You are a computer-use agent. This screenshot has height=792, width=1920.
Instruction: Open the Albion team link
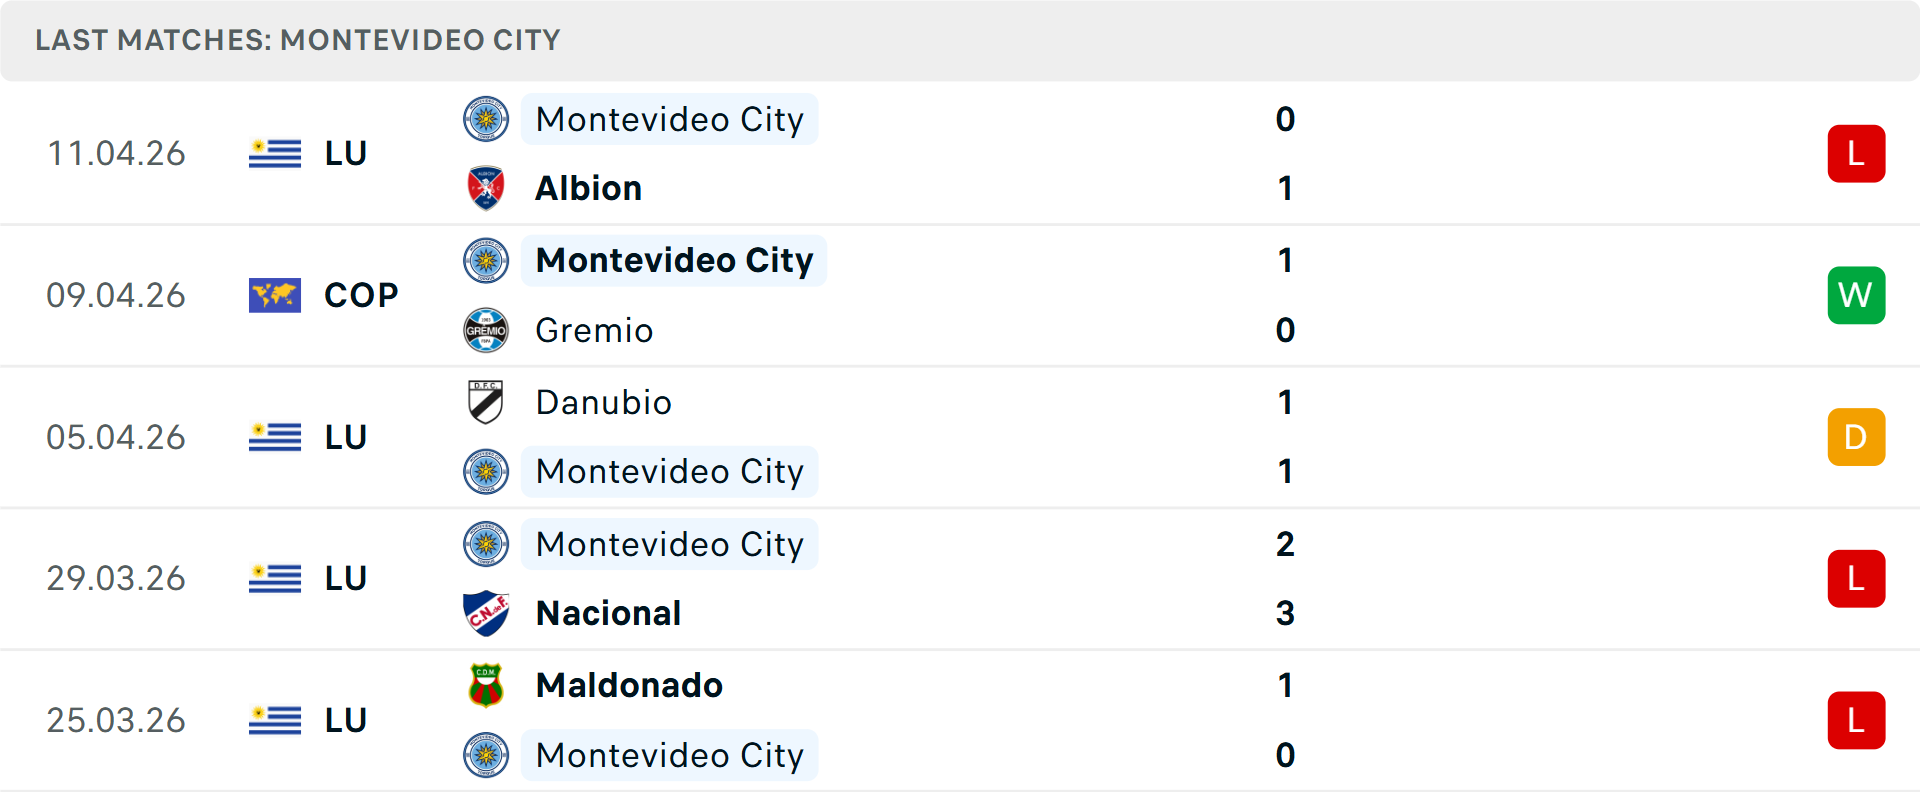pyautogui.click(x=589, y=188)
